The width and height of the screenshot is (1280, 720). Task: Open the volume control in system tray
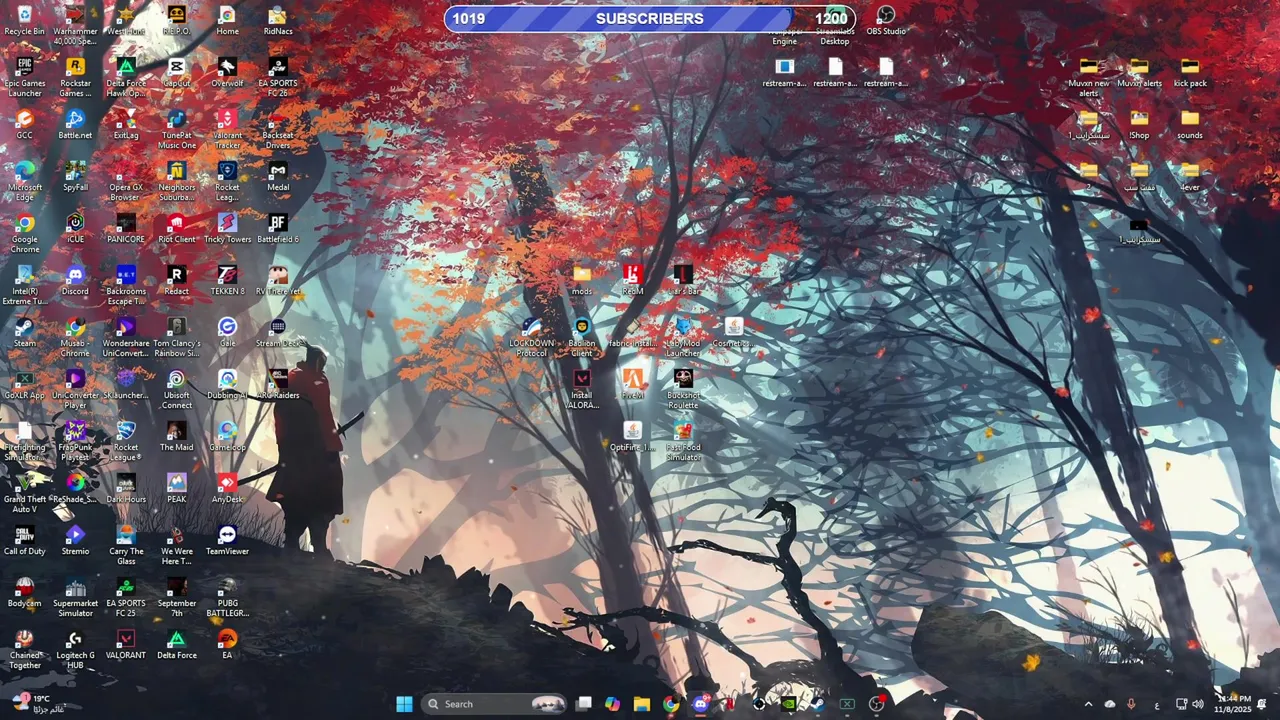pos(1198,704)
